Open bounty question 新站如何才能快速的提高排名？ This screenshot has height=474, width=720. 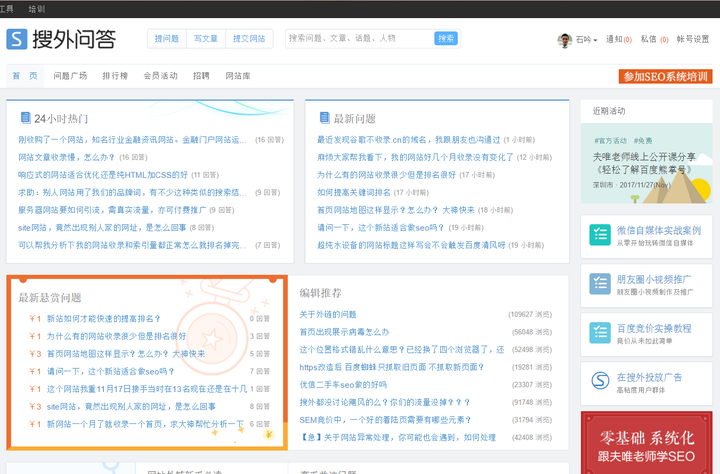coord(103,318)
